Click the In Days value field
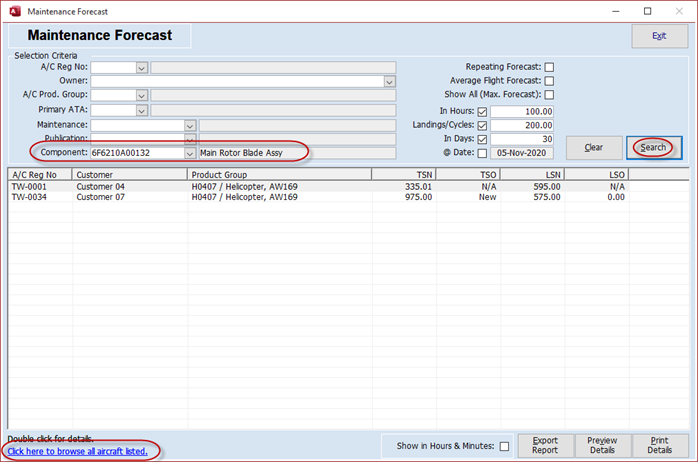Screen dimensions: 698x462 (522, 139)
